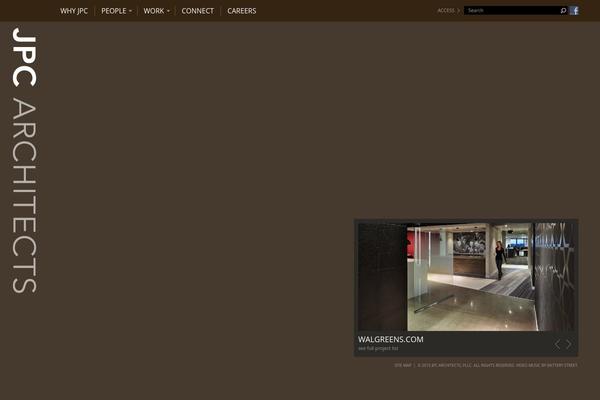The height and width of the screenshot is (400, 600).
Task: Open the SITE MAP footer link
Action: [403, 365]
